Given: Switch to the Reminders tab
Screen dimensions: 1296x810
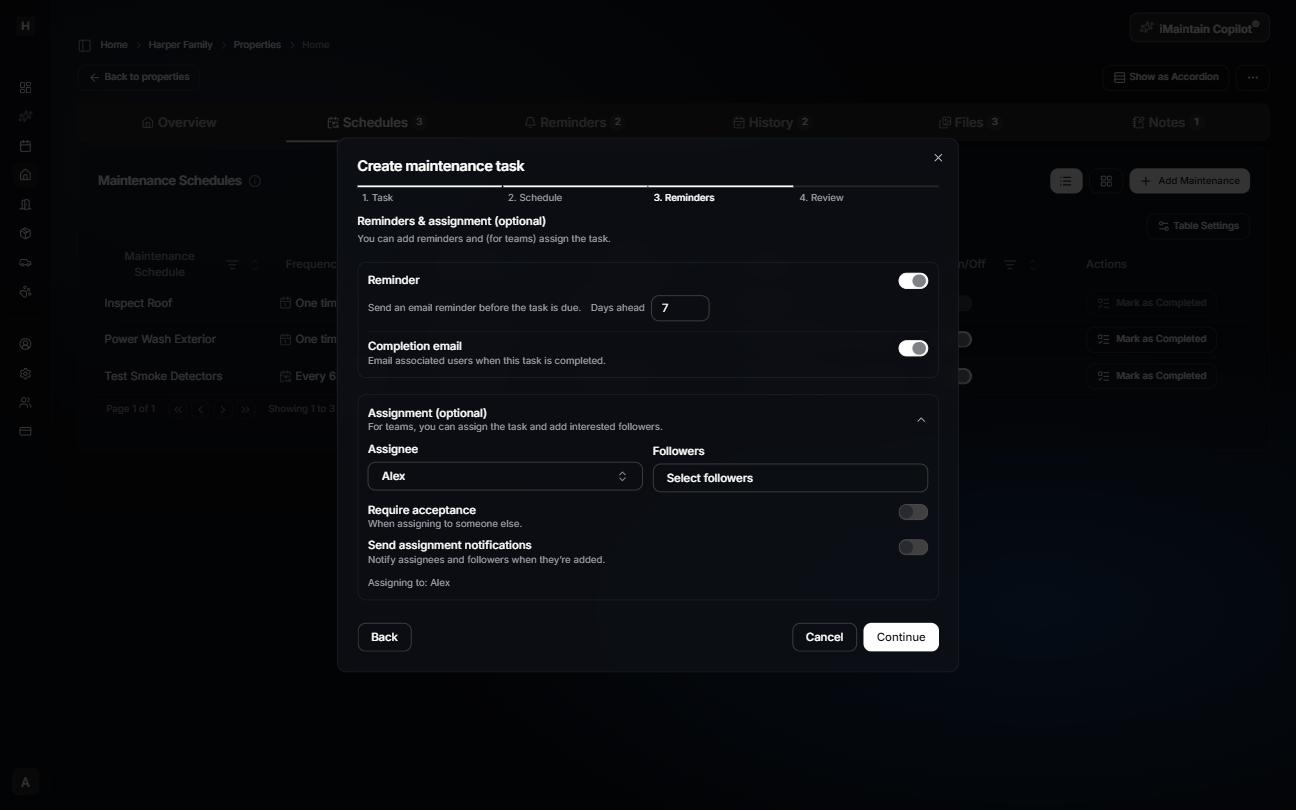Looking at the screenshot, I should [x=573, y=122].
